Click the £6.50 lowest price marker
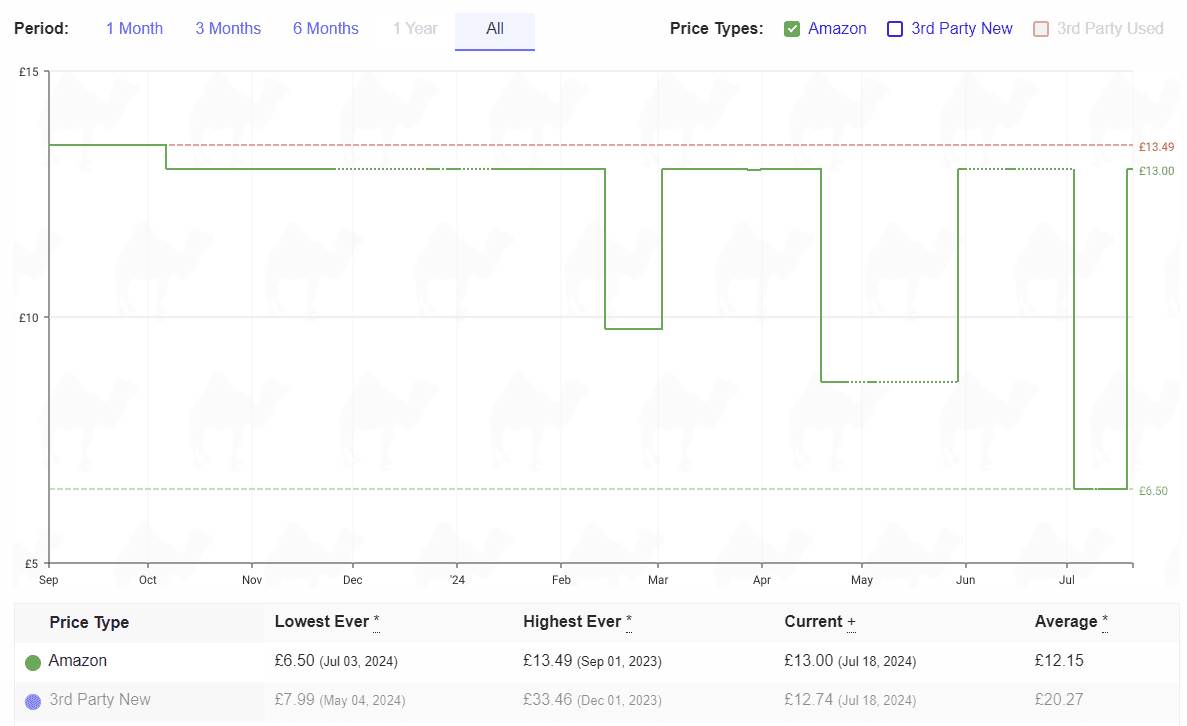The width and height of the screenshot is (1187, 726). point(1153,491)
